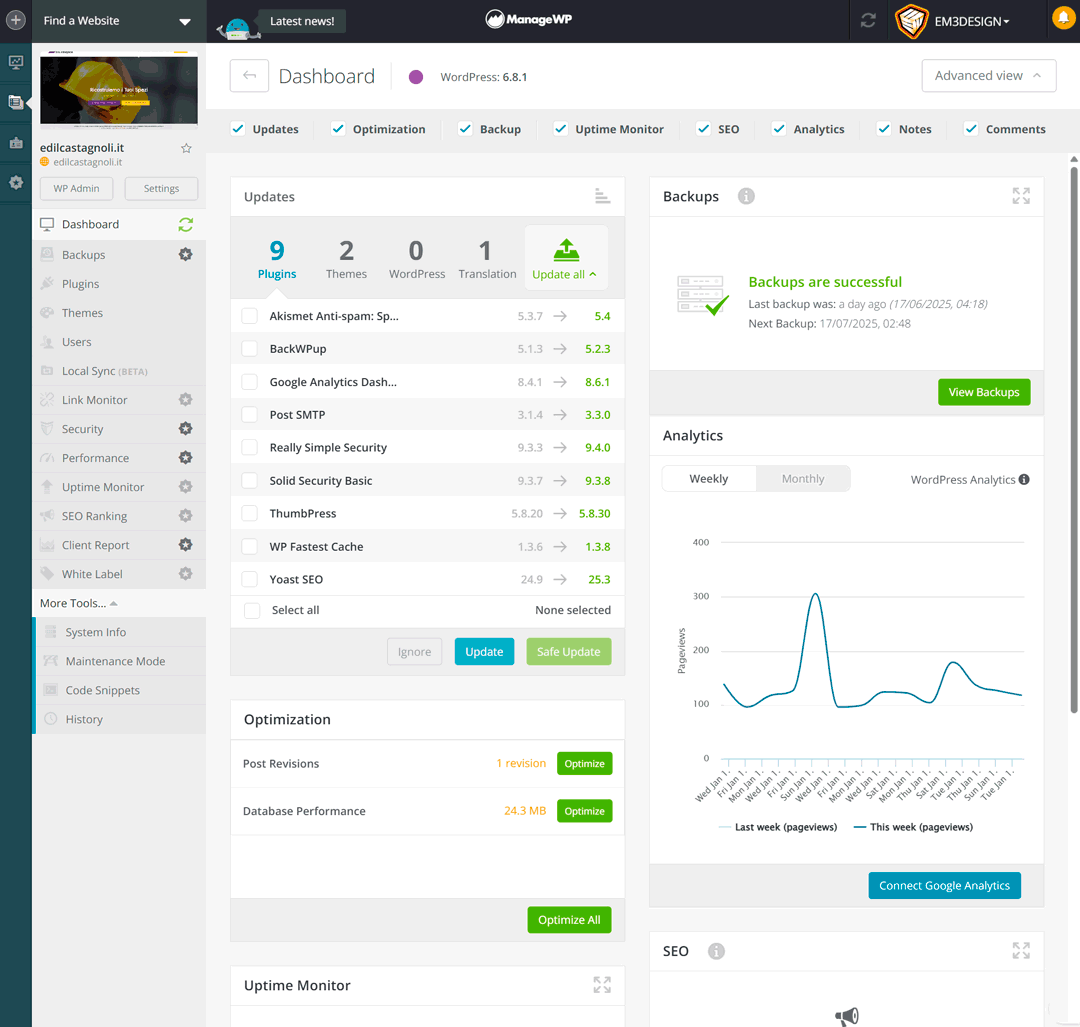Select the Themes updates tab
Screen dimensions: 1080x1027
tap(346, 258)
